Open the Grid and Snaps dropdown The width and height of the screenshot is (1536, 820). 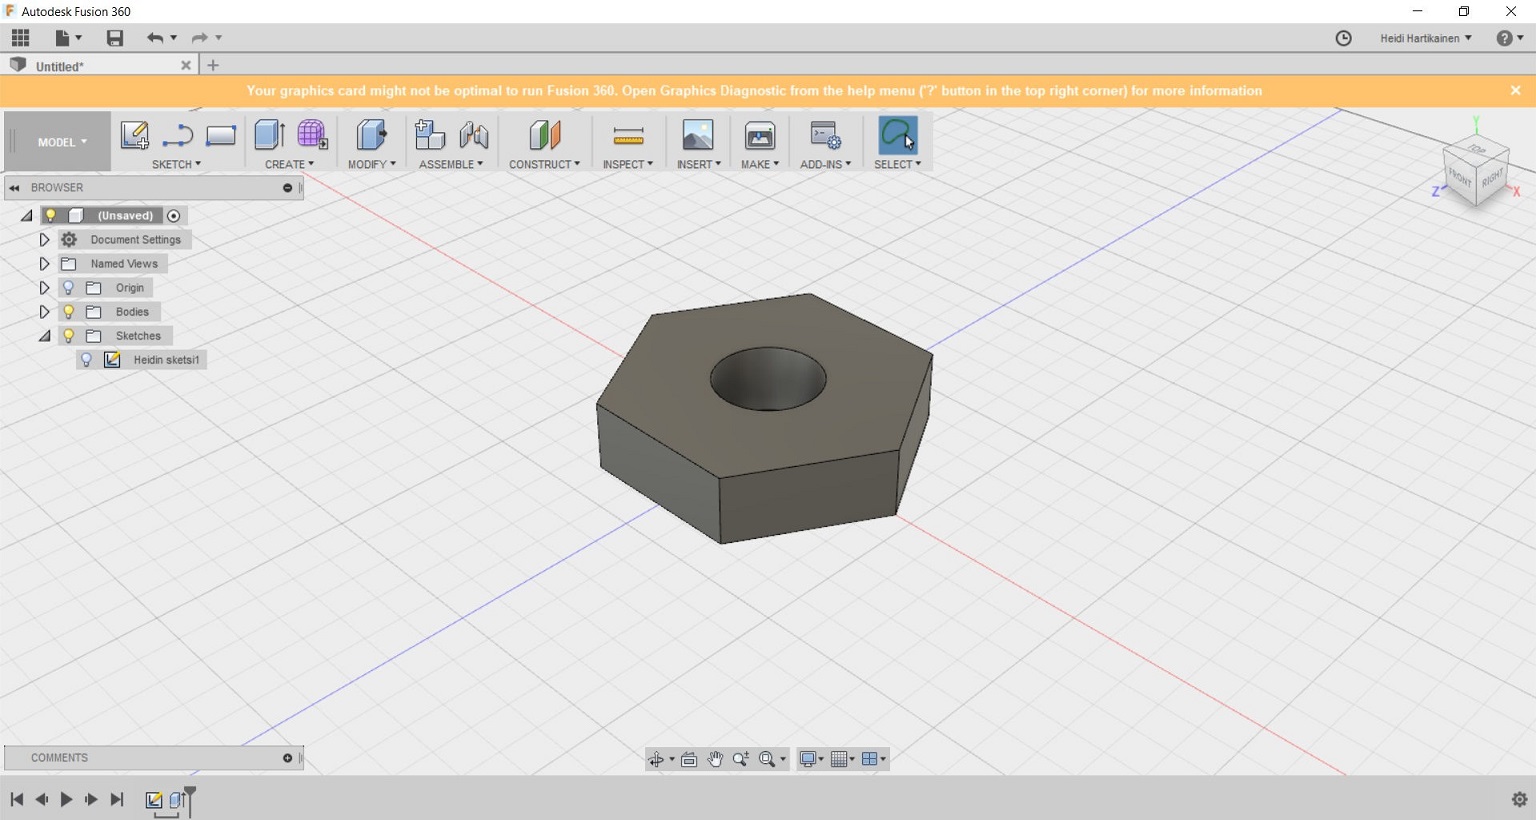pyautogui.click(x=844, y=759)
